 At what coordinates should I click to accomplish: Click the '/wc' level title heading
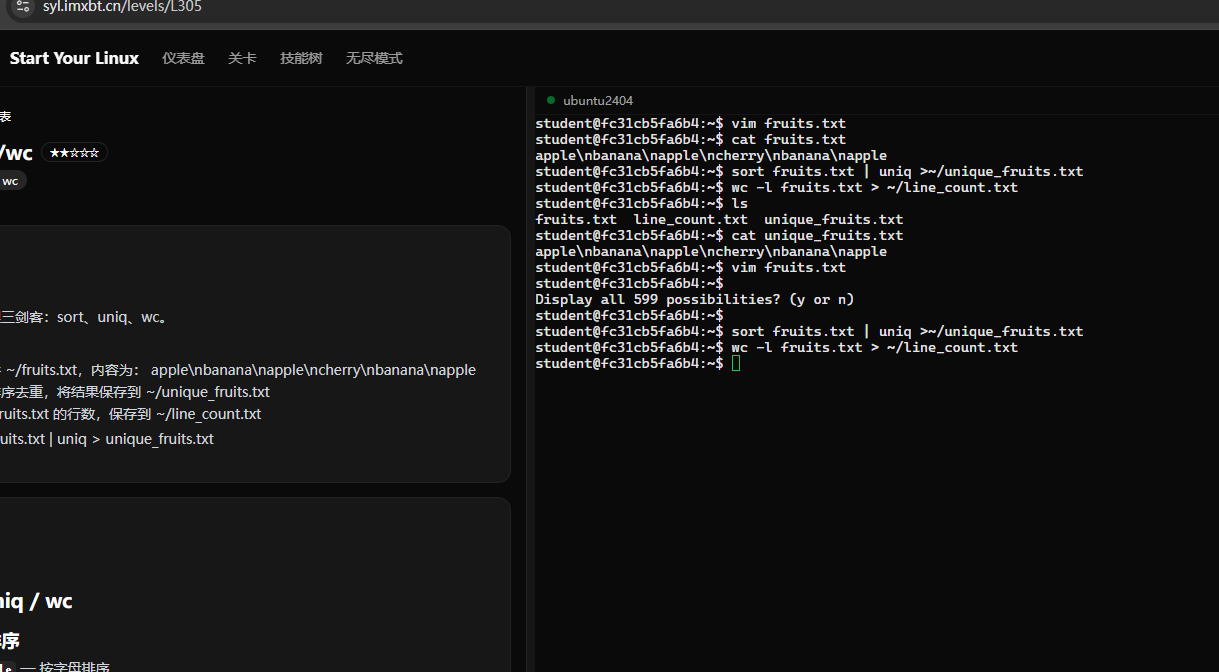point(16,153)
